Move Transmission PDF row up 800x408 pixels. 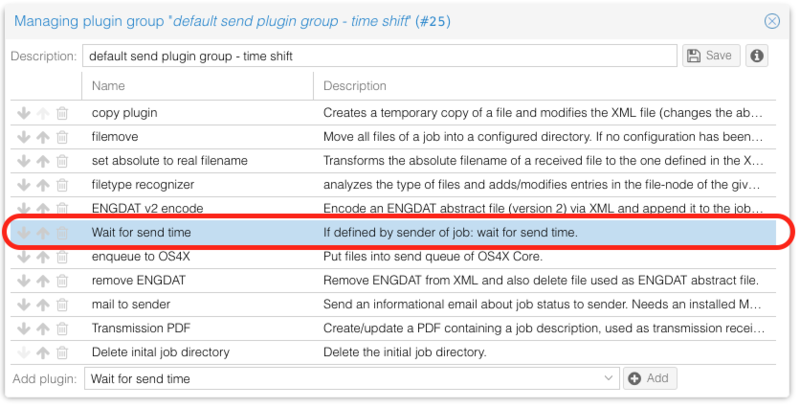pos(43,329)
